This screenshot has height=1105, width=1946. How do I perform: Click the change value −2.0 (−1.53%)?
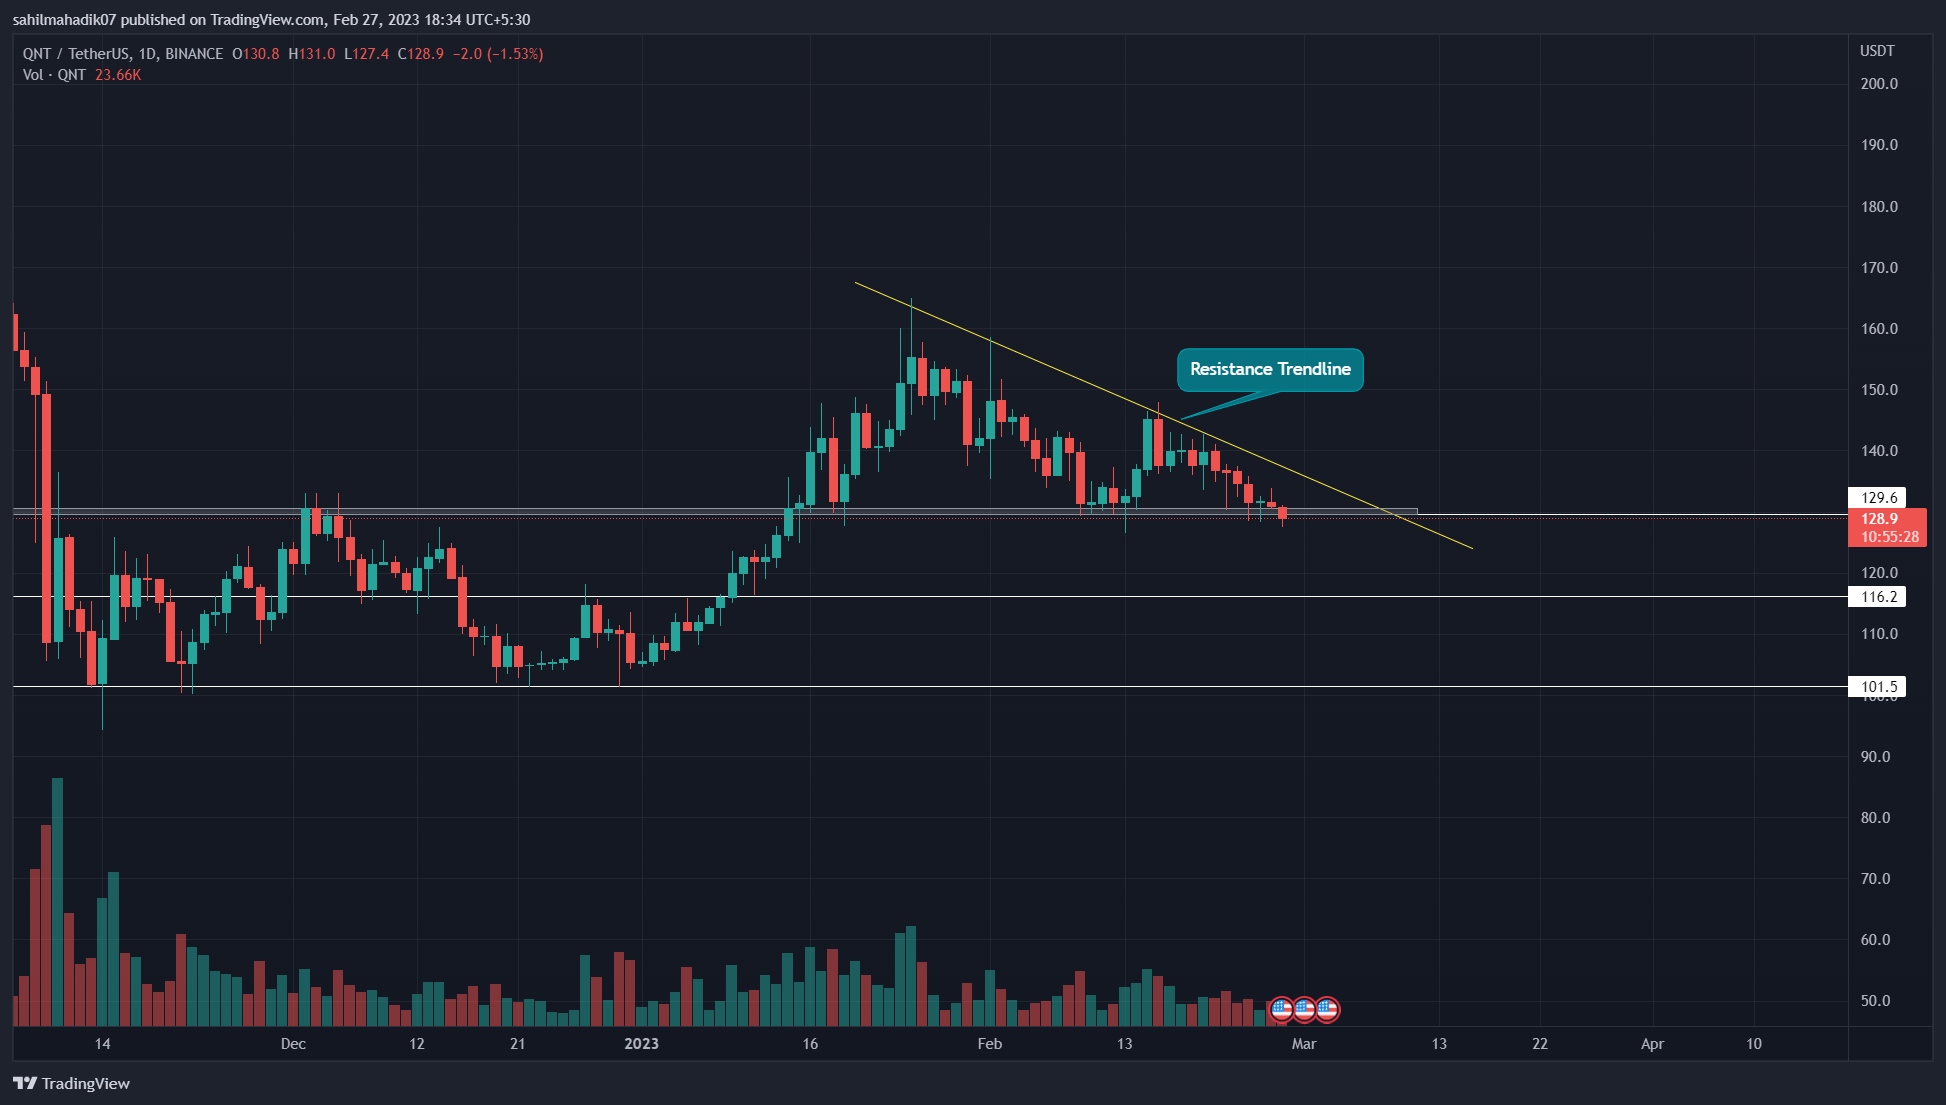click(498, 54)
